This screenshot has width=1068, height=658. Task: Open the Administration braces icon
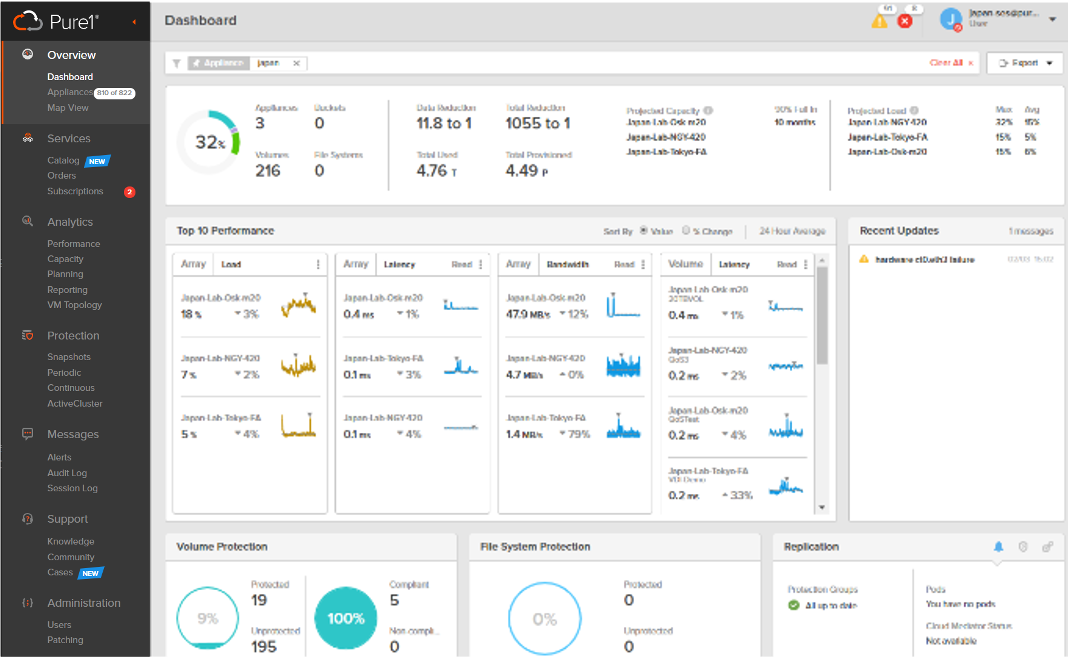pyautogui.click(x=27, y=603)
